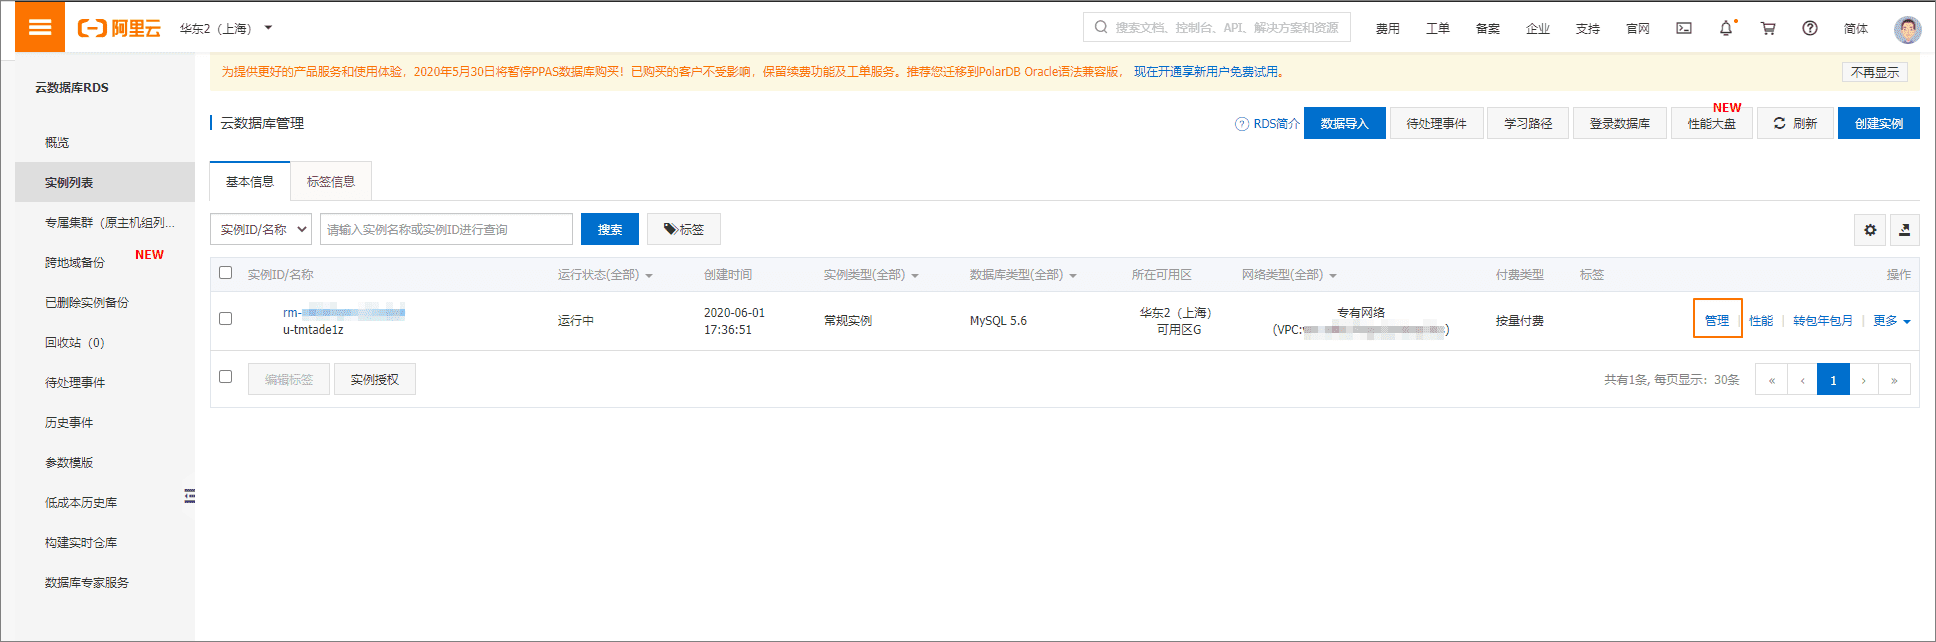
Task: Open 构建实时仓库 in the sidebar
Action: point(81,542)
